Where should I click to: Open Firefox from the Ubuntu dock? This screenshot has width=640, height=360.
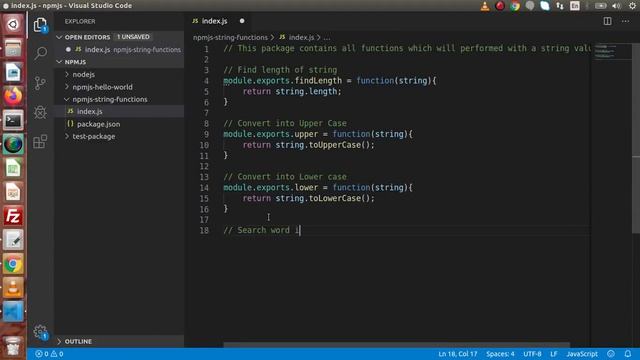pyautogui.click(x=13, y=96)
